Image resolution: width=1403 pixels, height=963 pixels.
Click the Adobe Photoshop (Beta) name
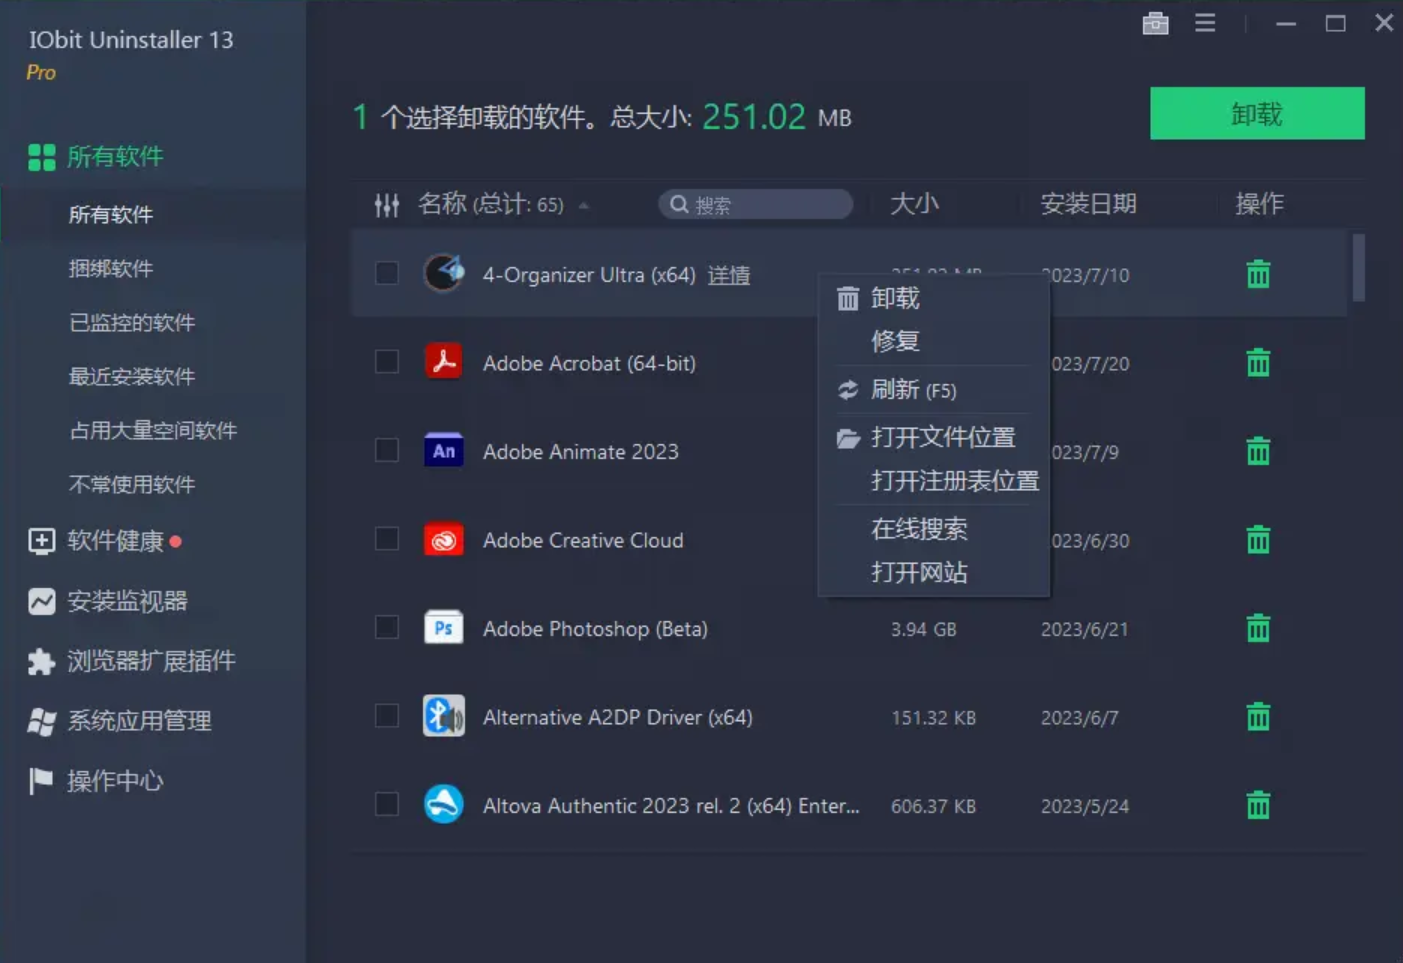(x=595, y=629)
